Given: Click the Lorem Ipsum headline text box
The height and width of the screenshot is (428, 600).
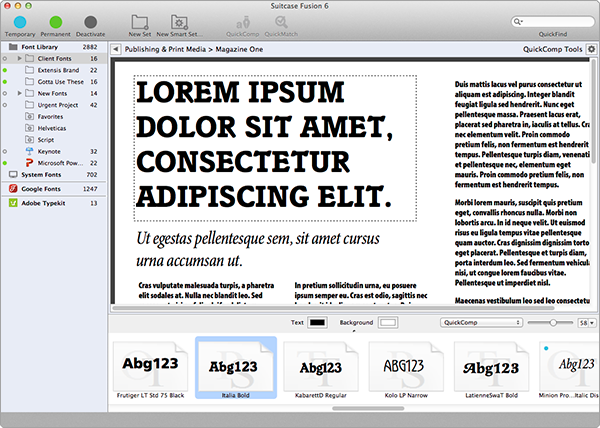Looking at the screenshot, I should coord(275,148).
